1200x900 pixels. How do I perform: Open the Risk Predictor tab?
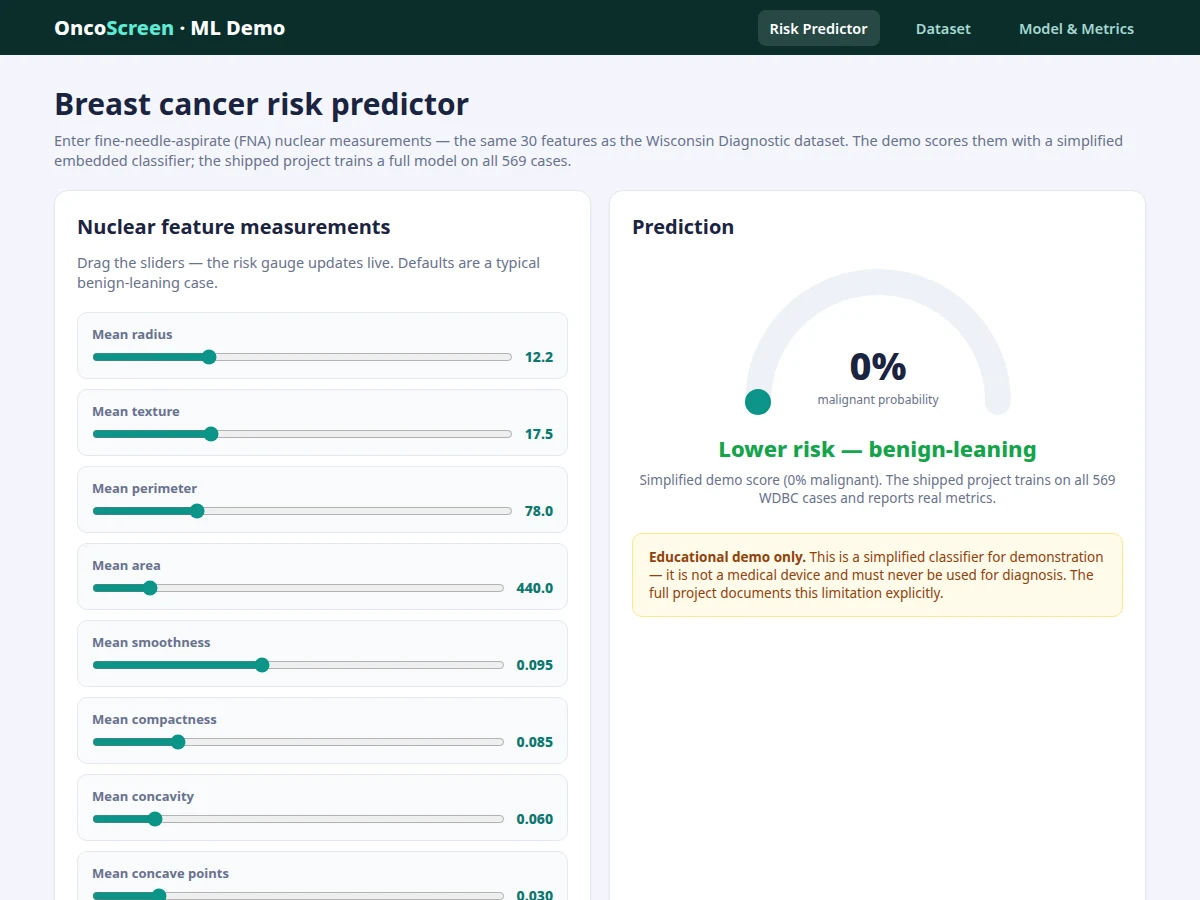coord(818,28)
